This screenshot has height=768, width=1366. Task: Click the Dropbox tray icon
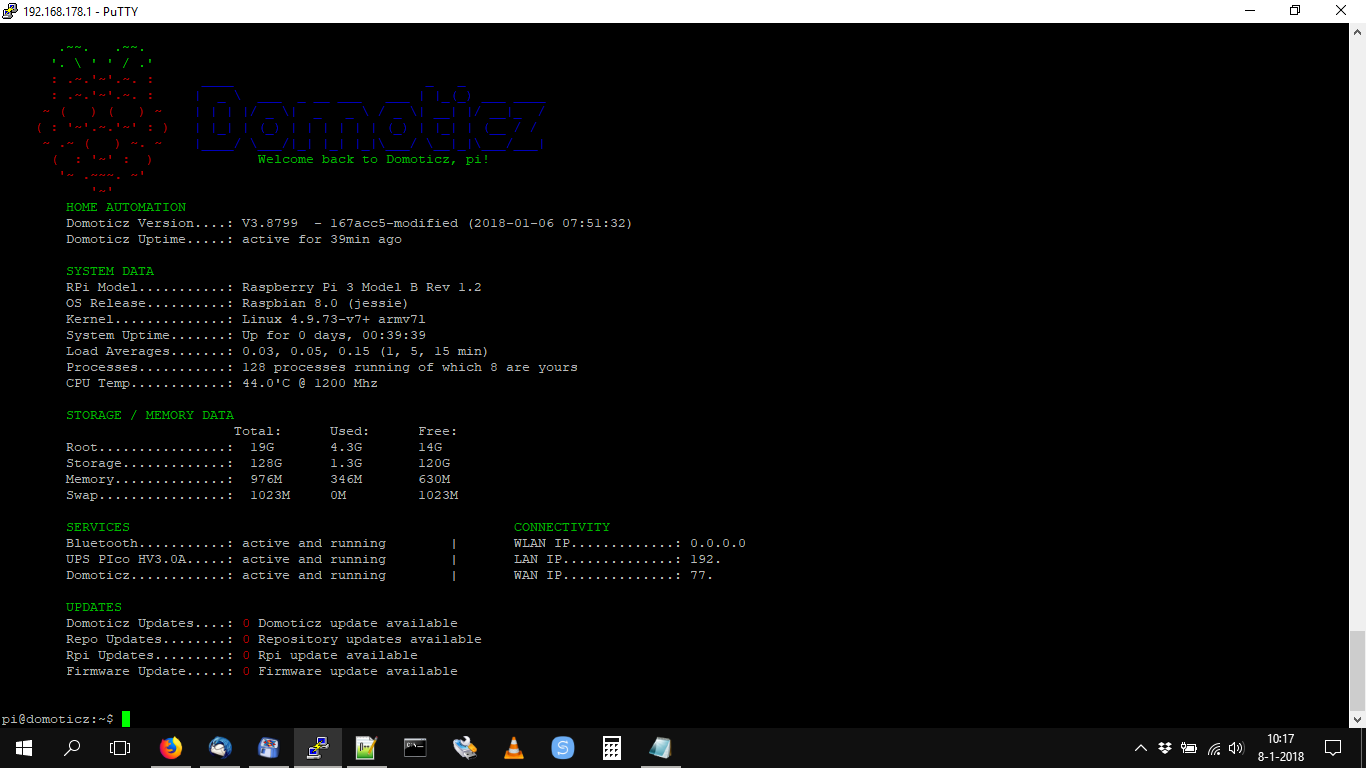pos(1165,748)
